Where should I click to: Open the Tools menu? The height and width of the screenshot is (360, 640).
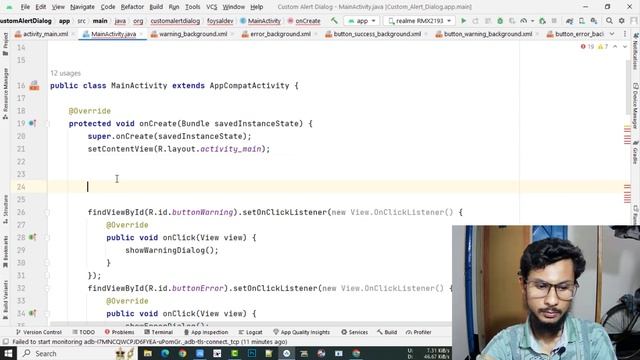pos(192,7)
